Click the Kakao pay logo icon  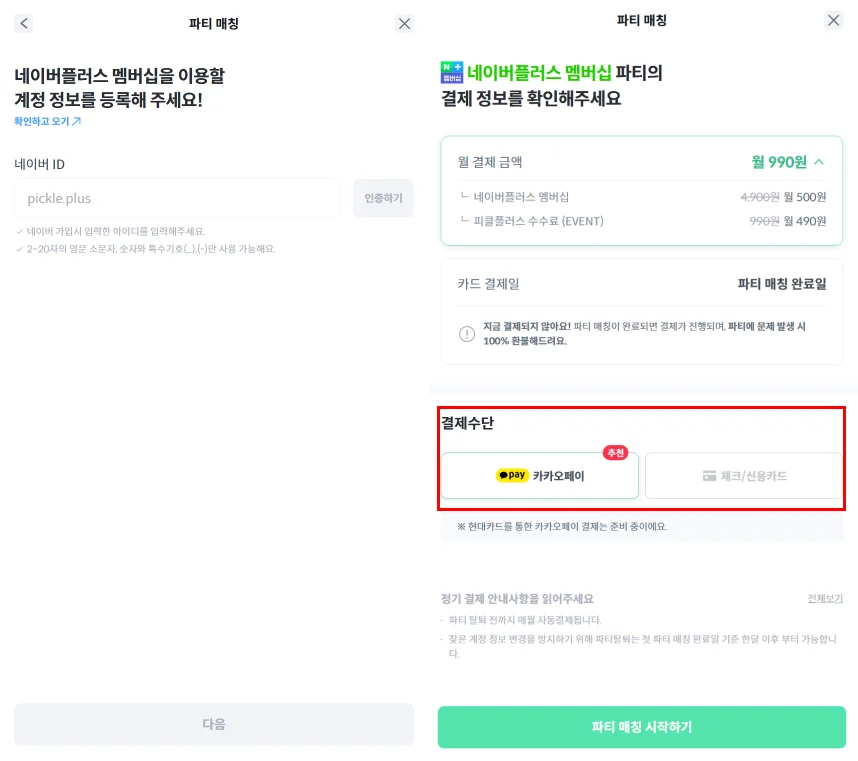(x=512, y=476)
